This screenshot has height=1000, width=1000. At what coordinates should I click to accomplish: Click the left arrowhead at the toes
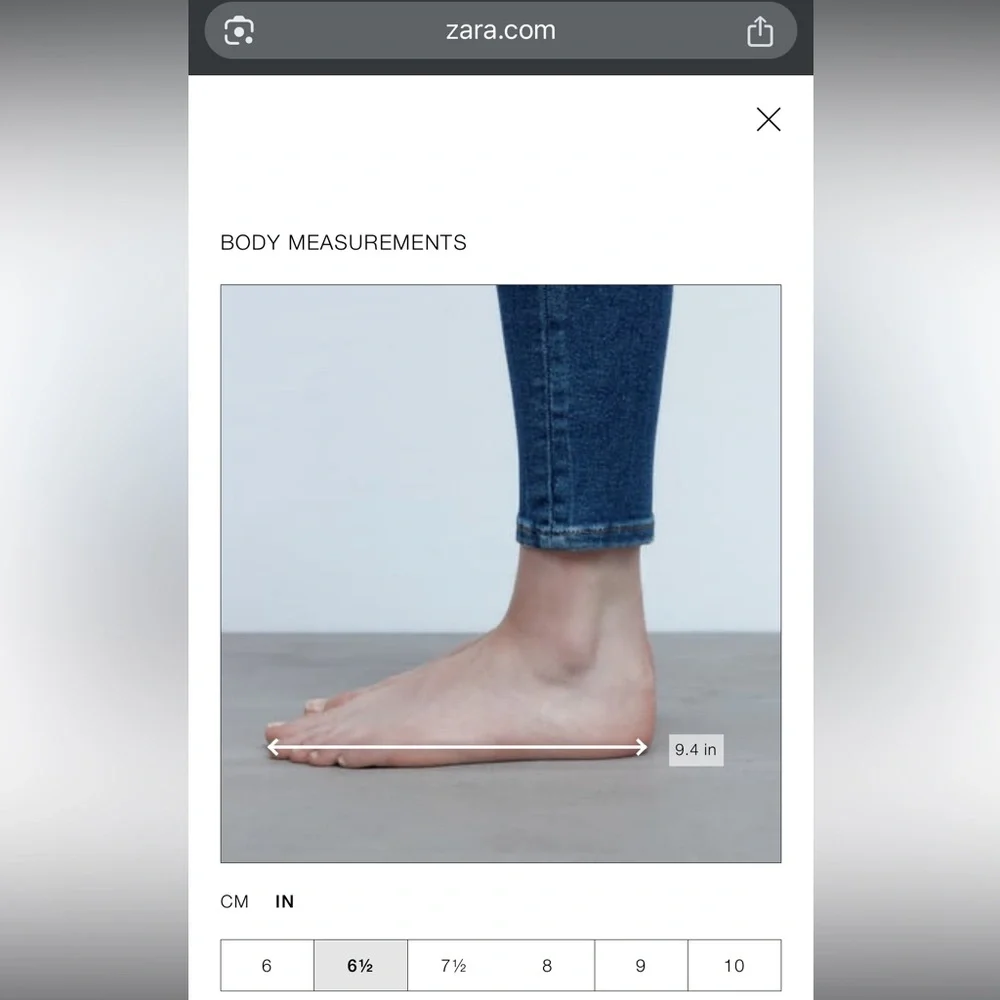coord(273,747)
